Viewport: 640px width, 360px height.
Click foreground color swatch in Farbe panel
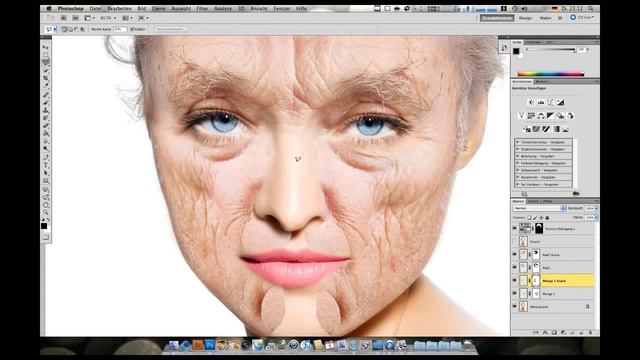(x=516, y=51)
